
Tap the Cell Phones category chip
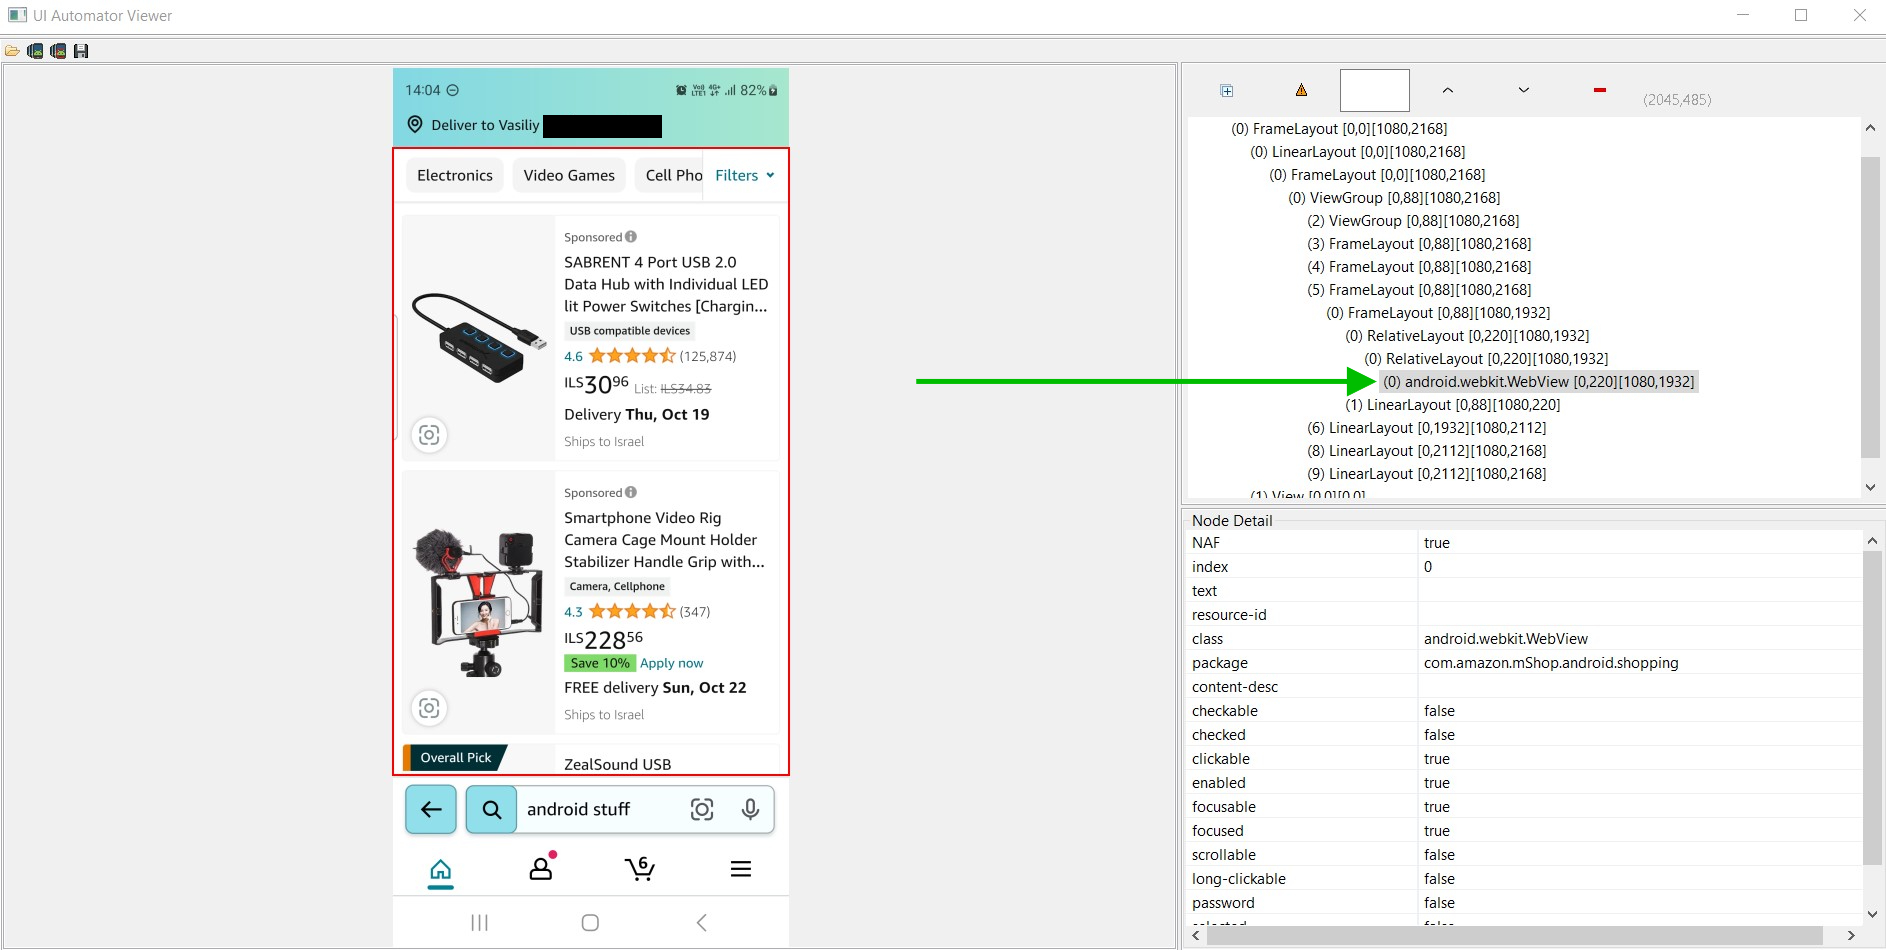coord(670,175)
